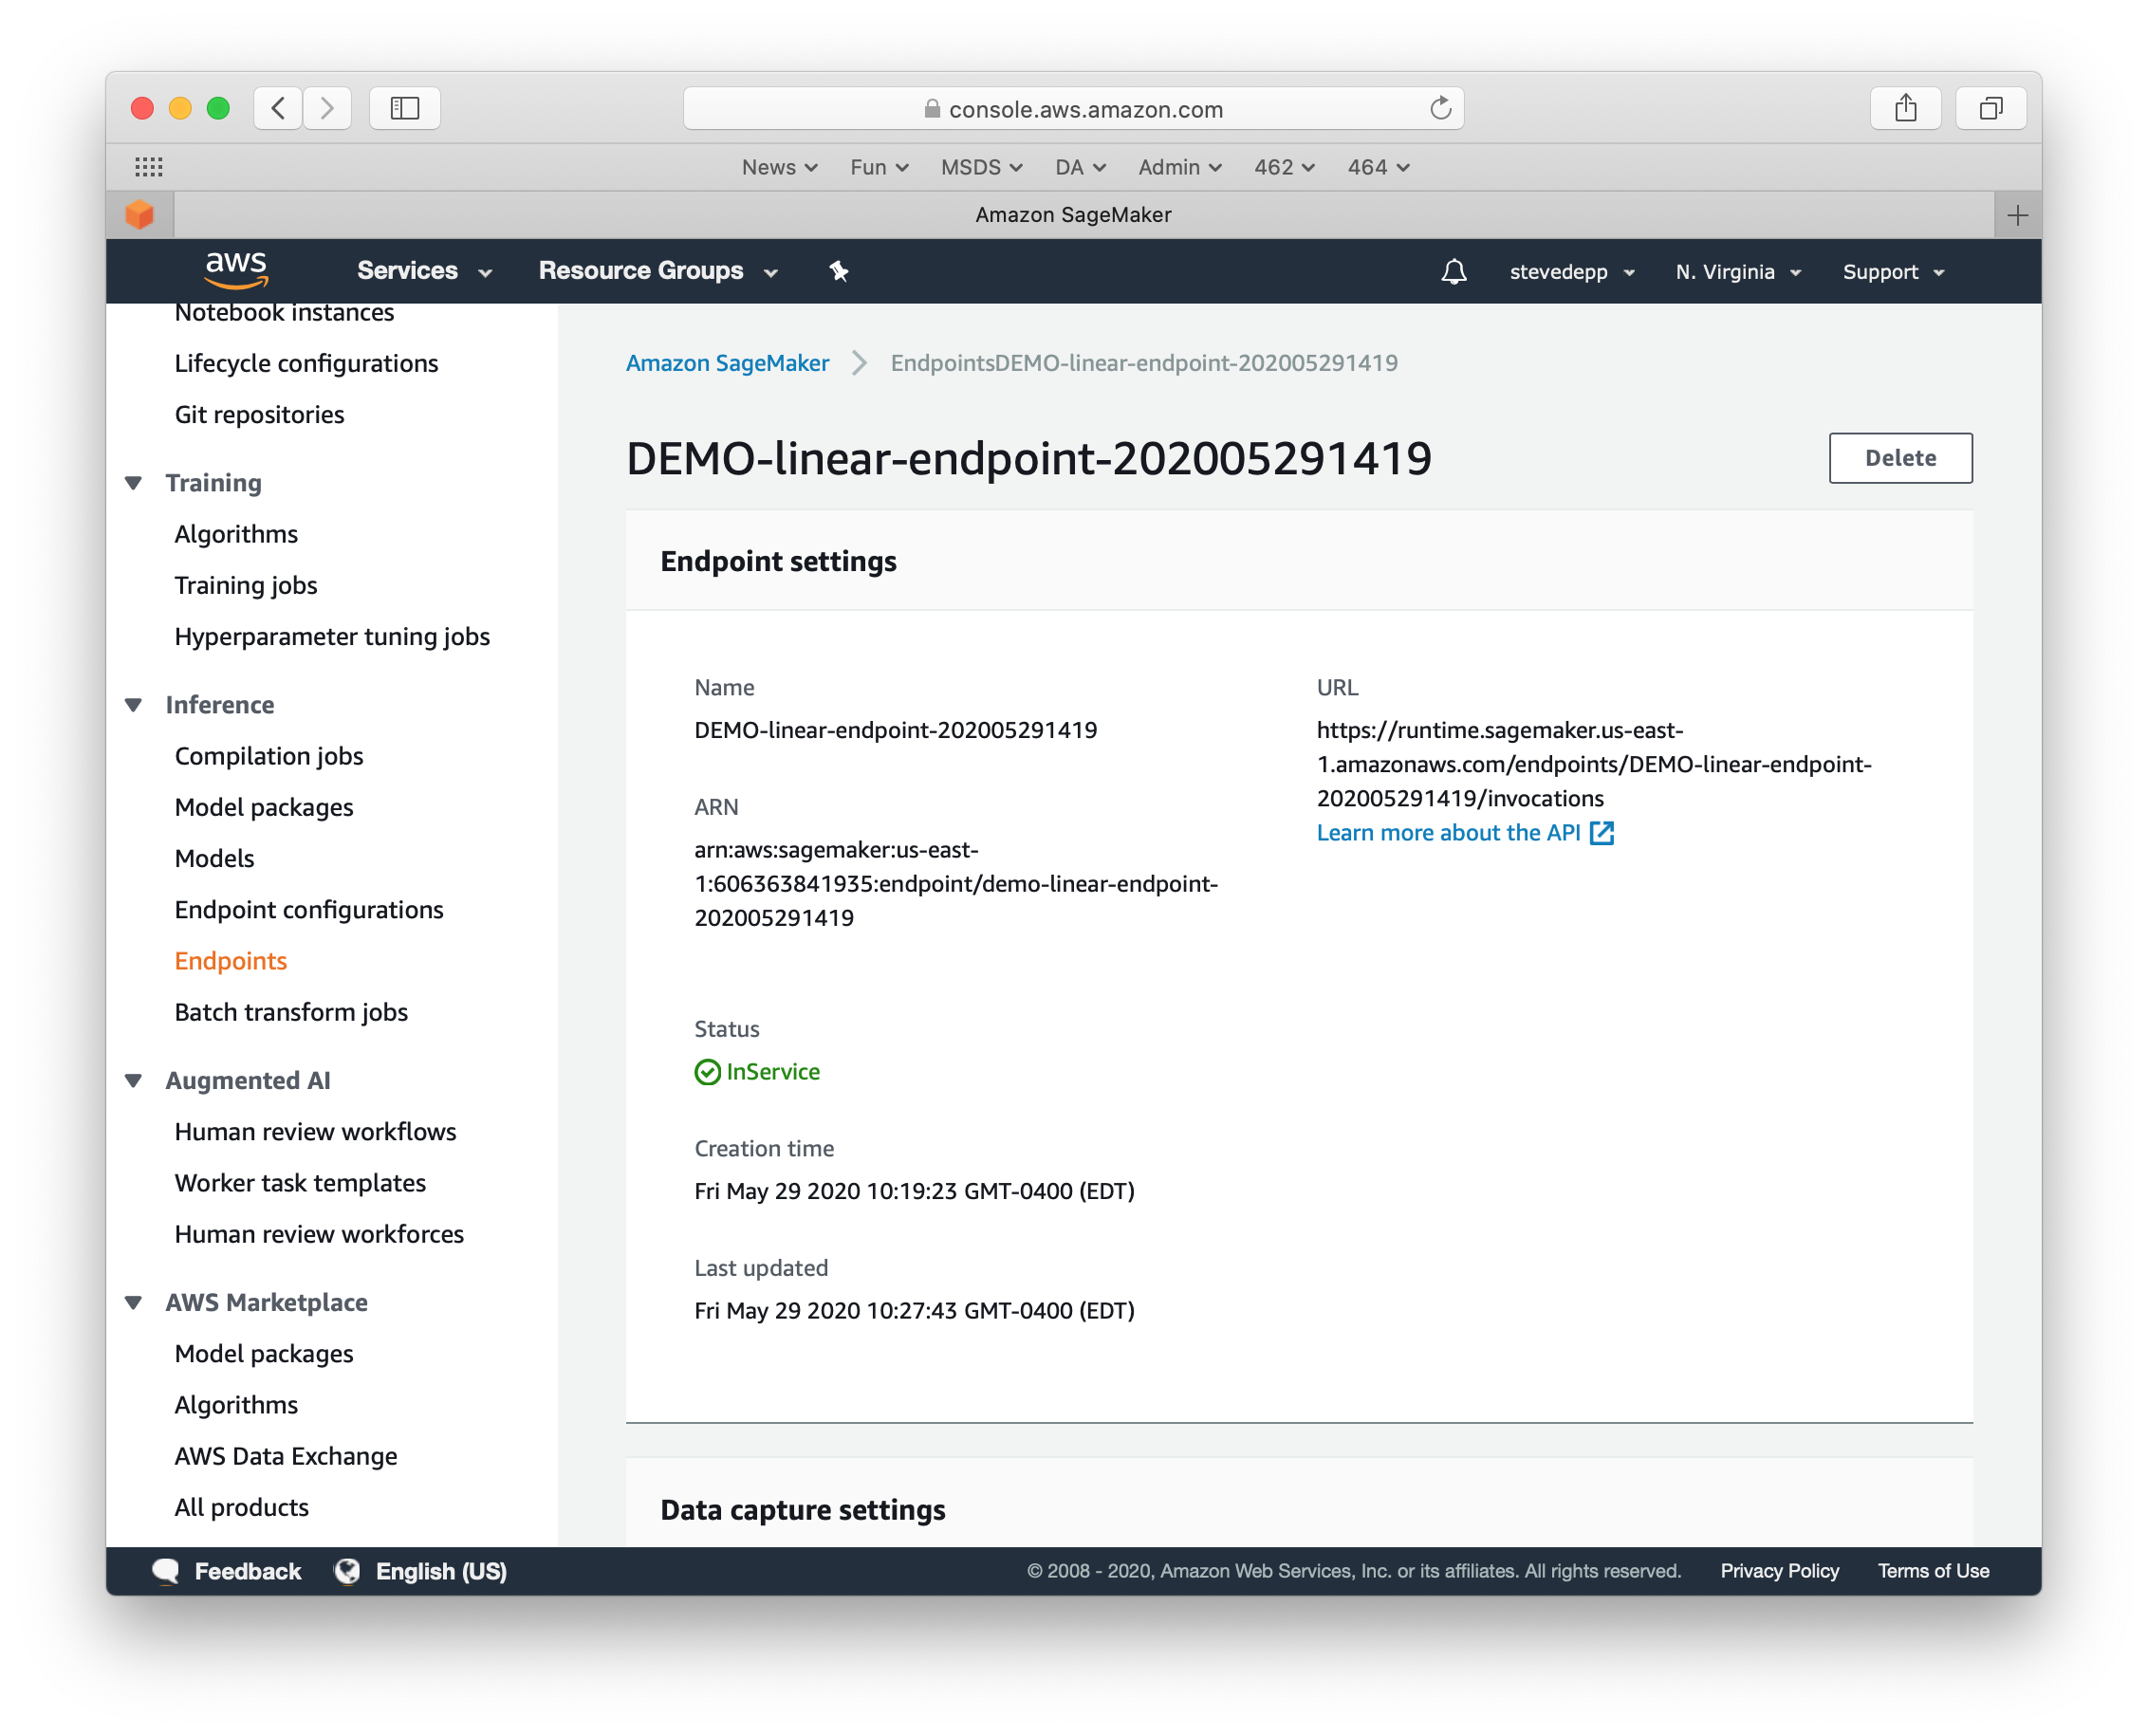Open the Safari share icon
The image size is (2148, 1736).
point(1905,108)
